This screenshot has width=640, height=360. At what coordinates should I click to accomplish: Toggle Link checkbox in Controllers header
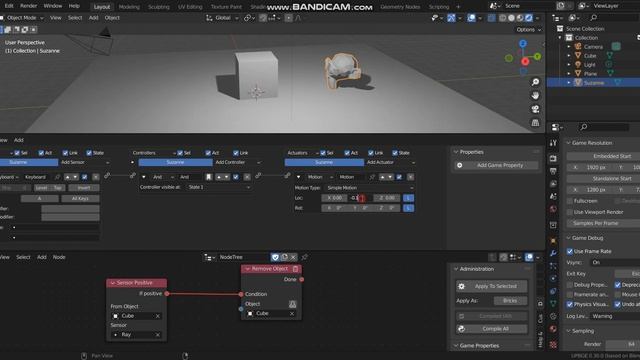coord(236,153)
